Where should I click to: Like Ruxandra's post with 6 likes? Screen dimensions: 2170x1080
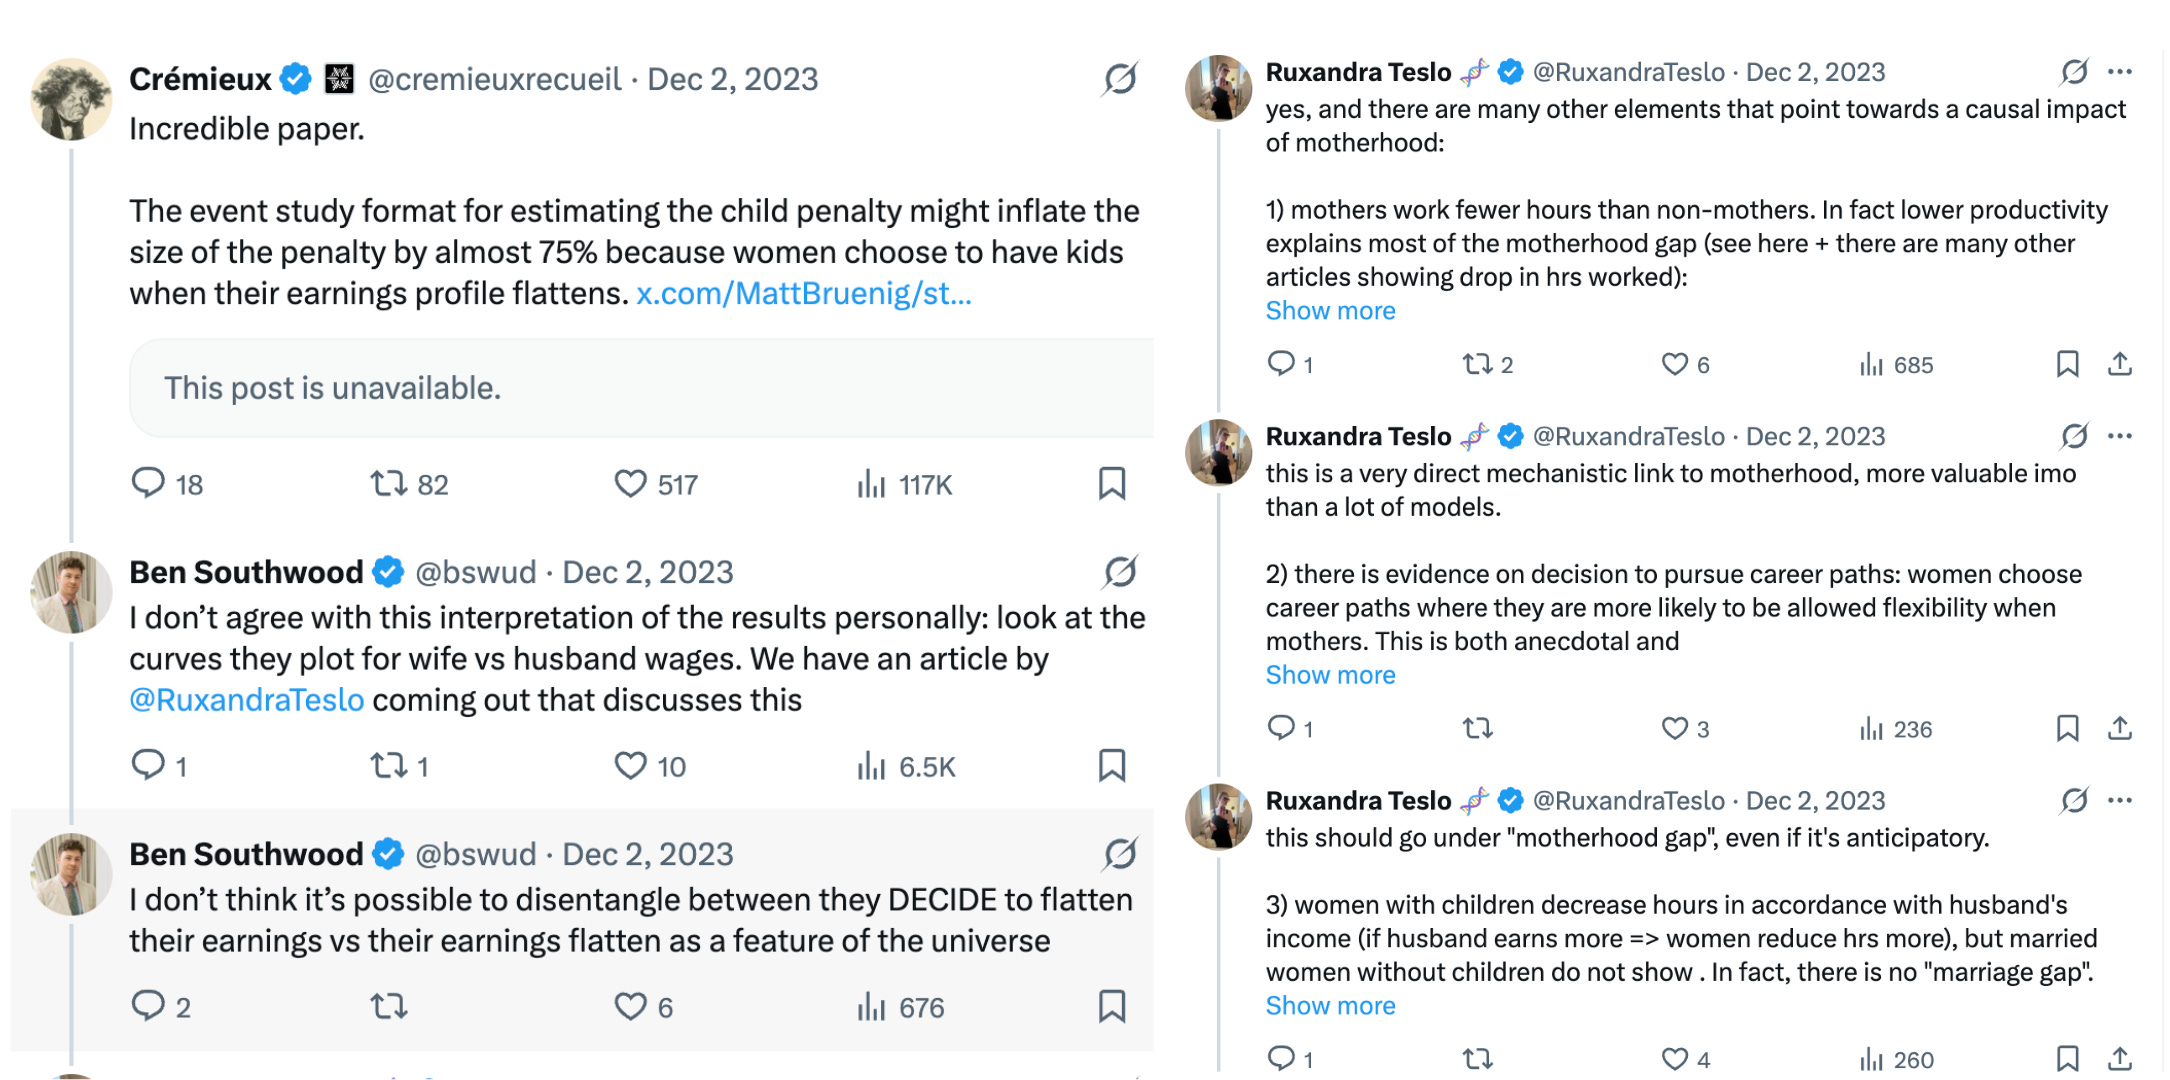(1675, 365)
